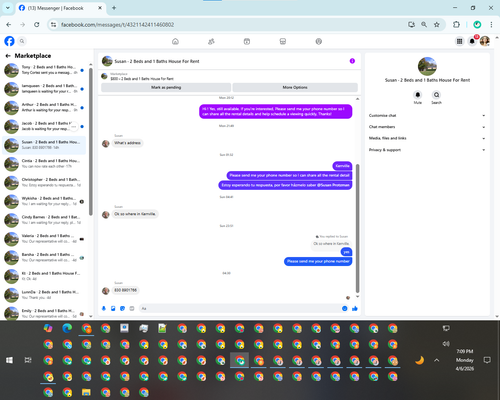Open LunnDe conversation in the list

tap(44, 295)
